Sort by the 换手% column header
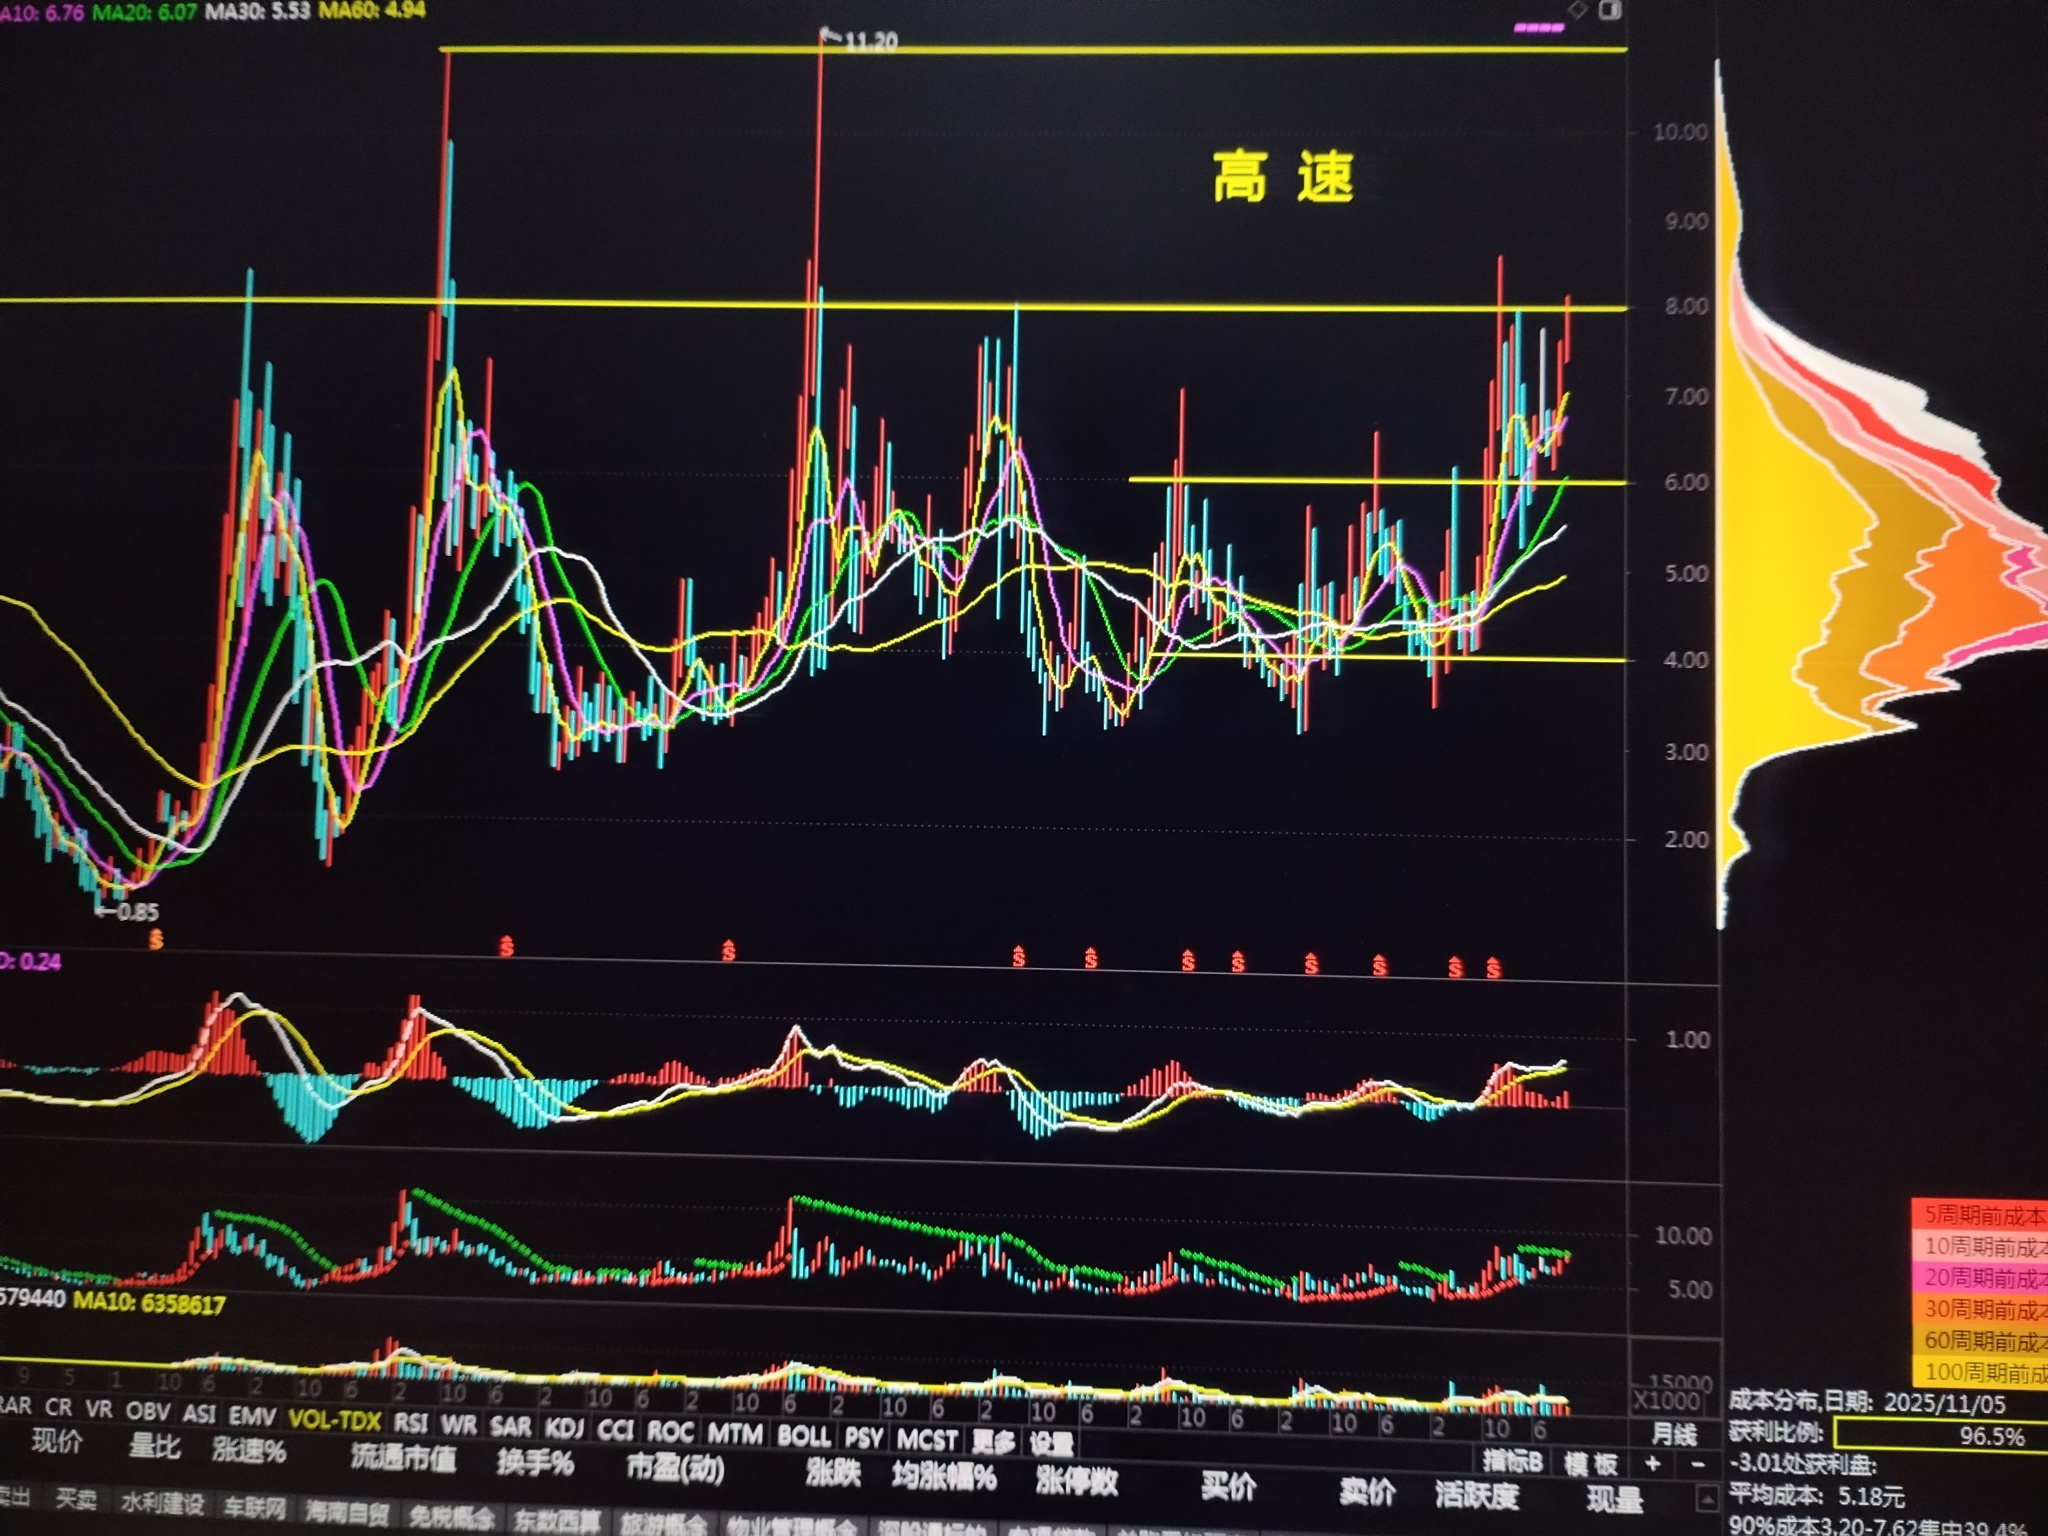Image resolution: width=2048 pixels, height=1536 pixels. click(535, 1464)
